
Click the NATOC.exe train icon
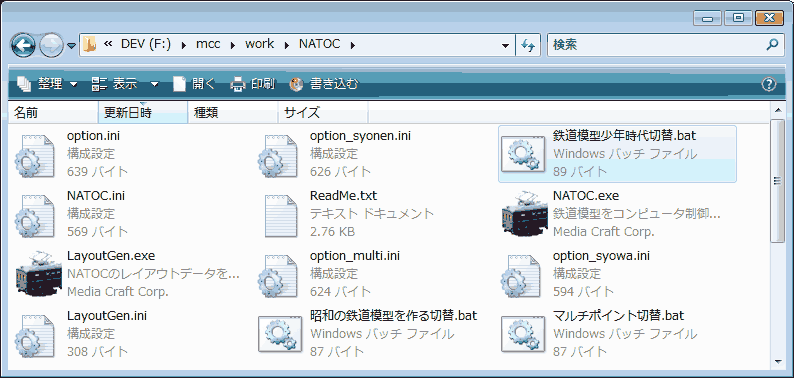[x=524, y=214]
